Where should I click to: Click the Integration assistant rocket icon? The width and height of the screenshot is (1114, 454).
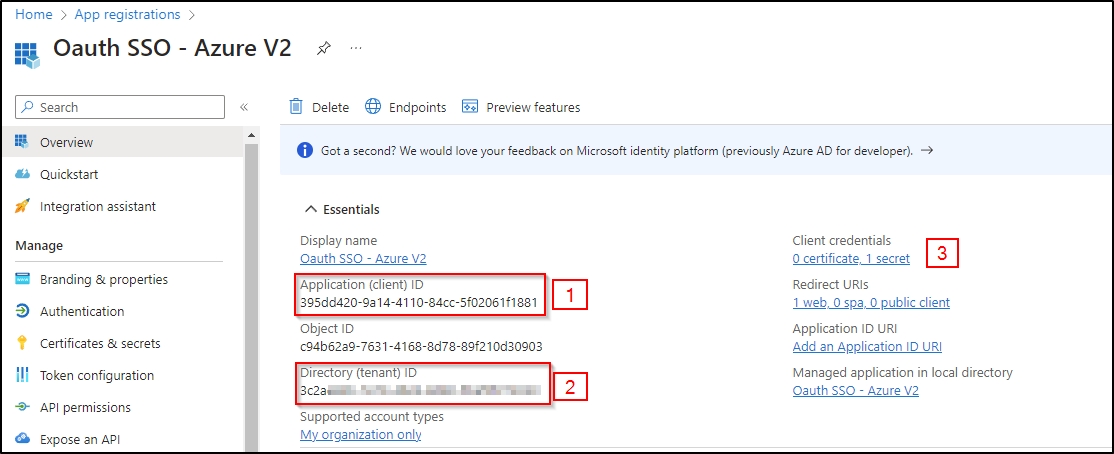[x=23, y=207]
